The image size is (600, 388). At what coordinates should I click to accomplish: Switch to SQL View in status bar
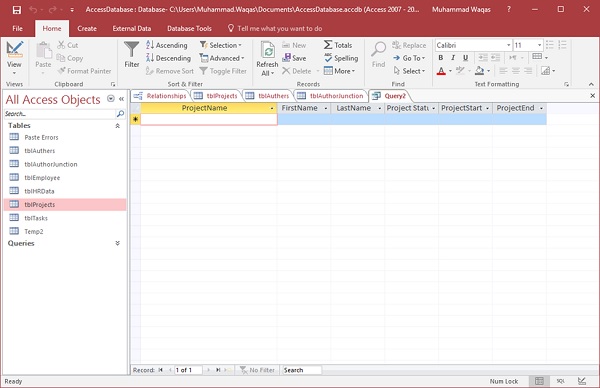click(x=561, y=381)
